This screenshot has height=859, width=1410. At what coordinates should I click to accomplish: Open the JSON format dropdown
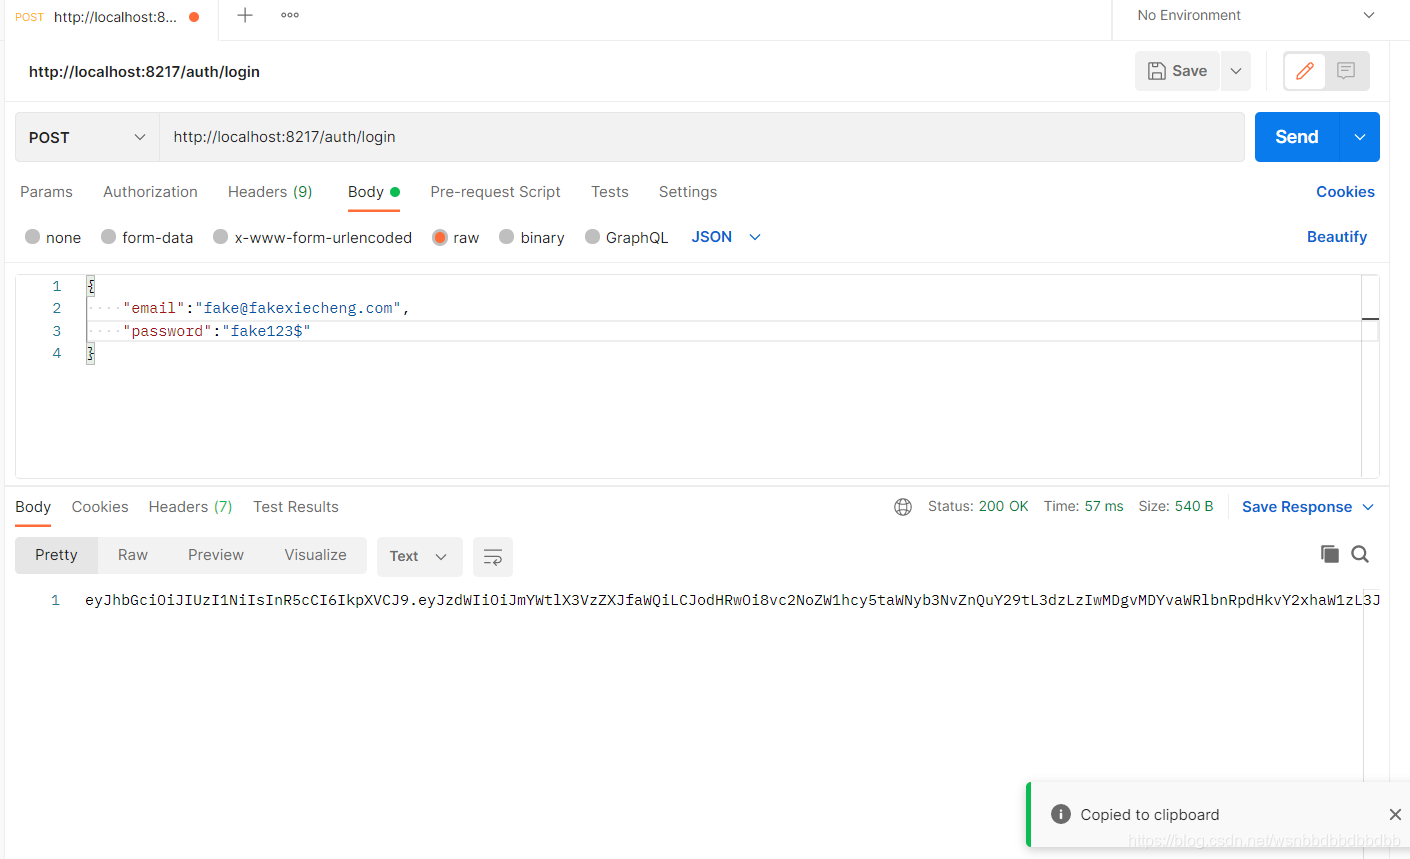click(x=726, y=237)
